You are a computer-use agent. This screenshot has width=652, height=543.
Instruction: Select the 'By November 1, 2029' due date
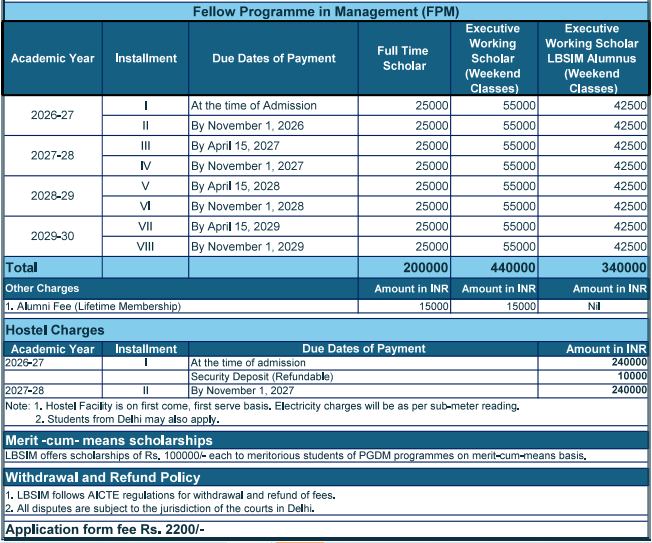click(x=247, y=247)
